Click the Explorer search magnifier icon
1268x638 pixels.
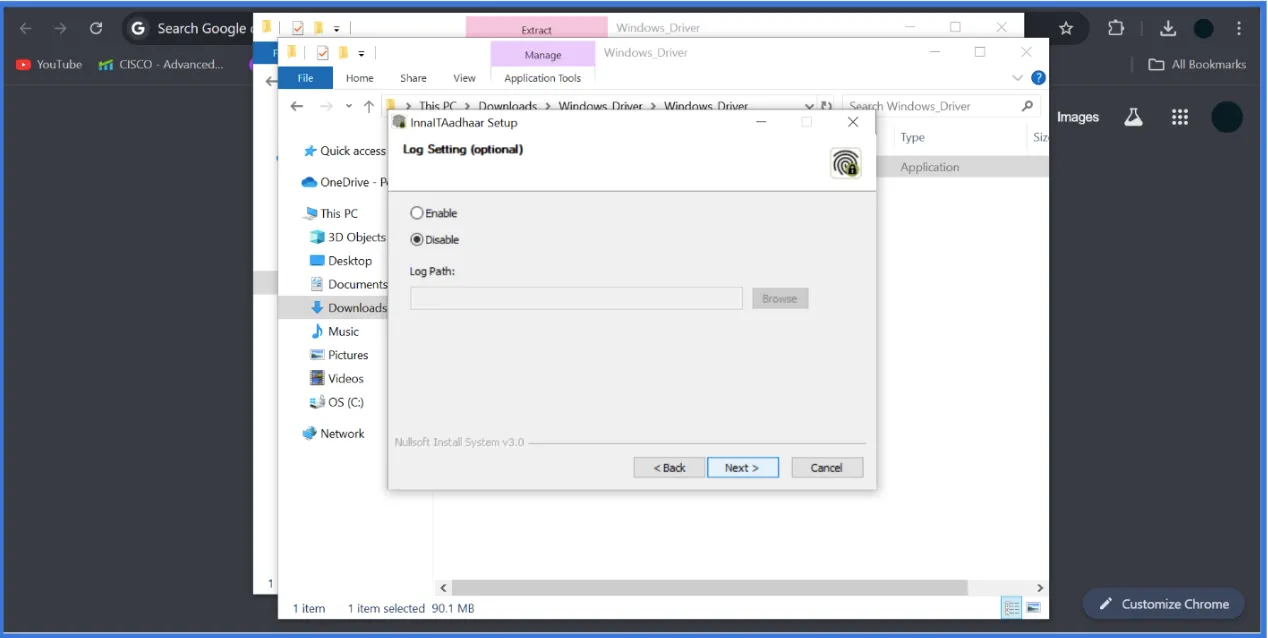click(x=1027, y=106)
